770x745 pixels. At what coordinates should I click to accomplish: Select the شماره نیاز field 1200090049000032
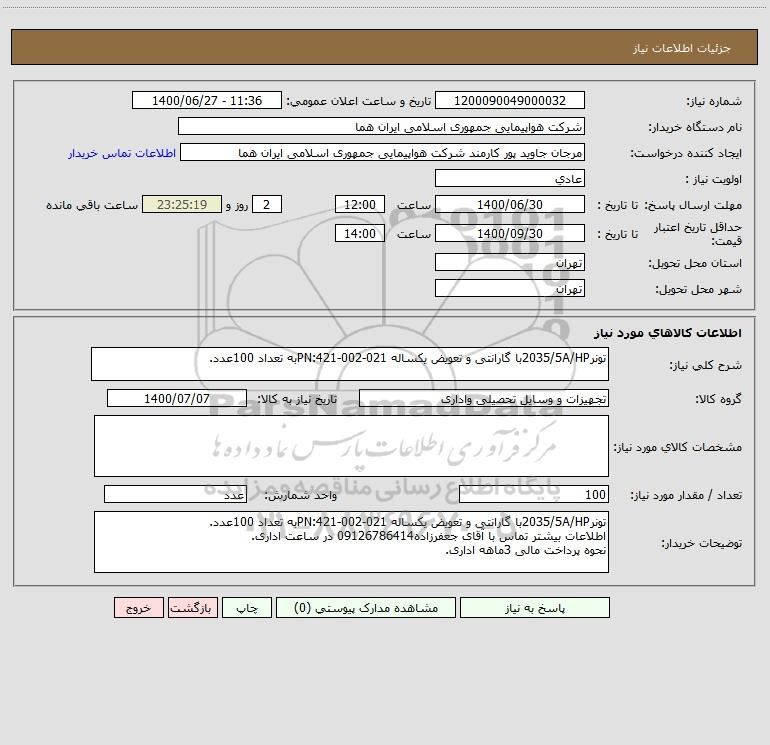click(510, 100)
